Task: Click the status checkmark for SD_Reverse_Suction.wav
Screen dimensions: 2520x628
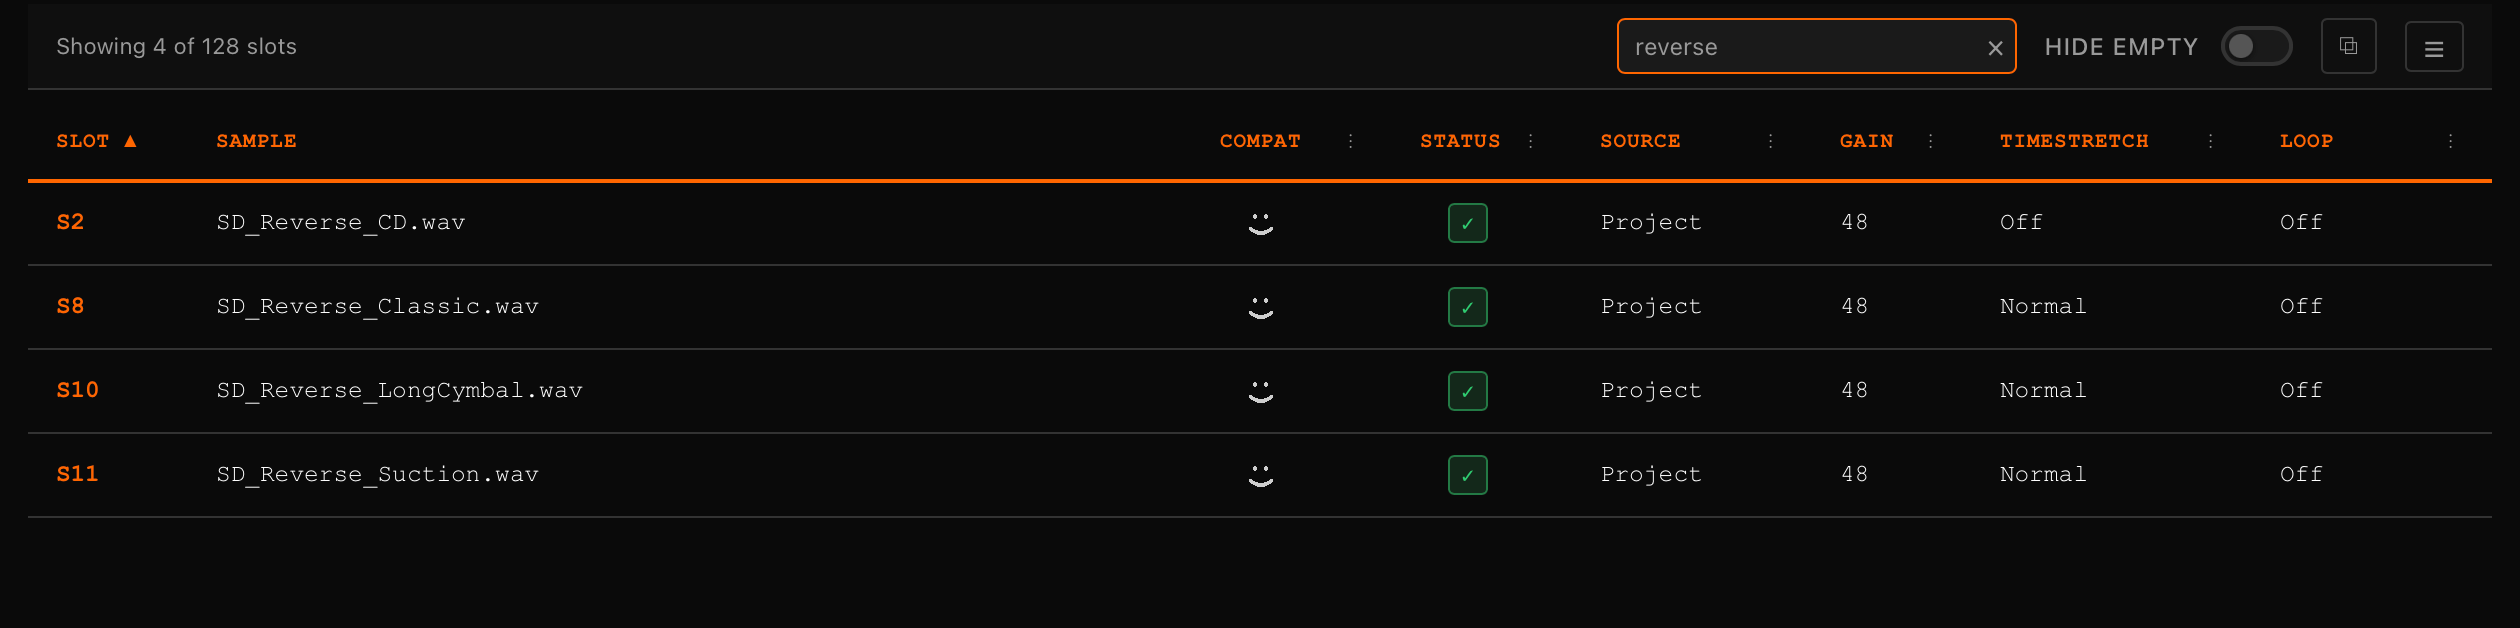Action: (1467, 475)
